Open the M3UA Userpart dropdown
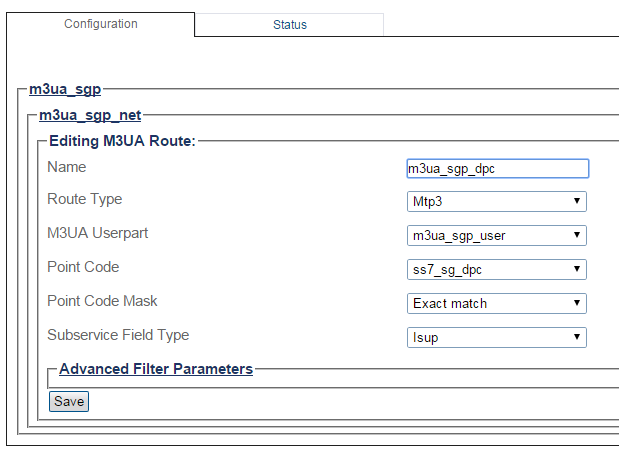This screenshot has height=461, width=619. (x=497, y=235)
